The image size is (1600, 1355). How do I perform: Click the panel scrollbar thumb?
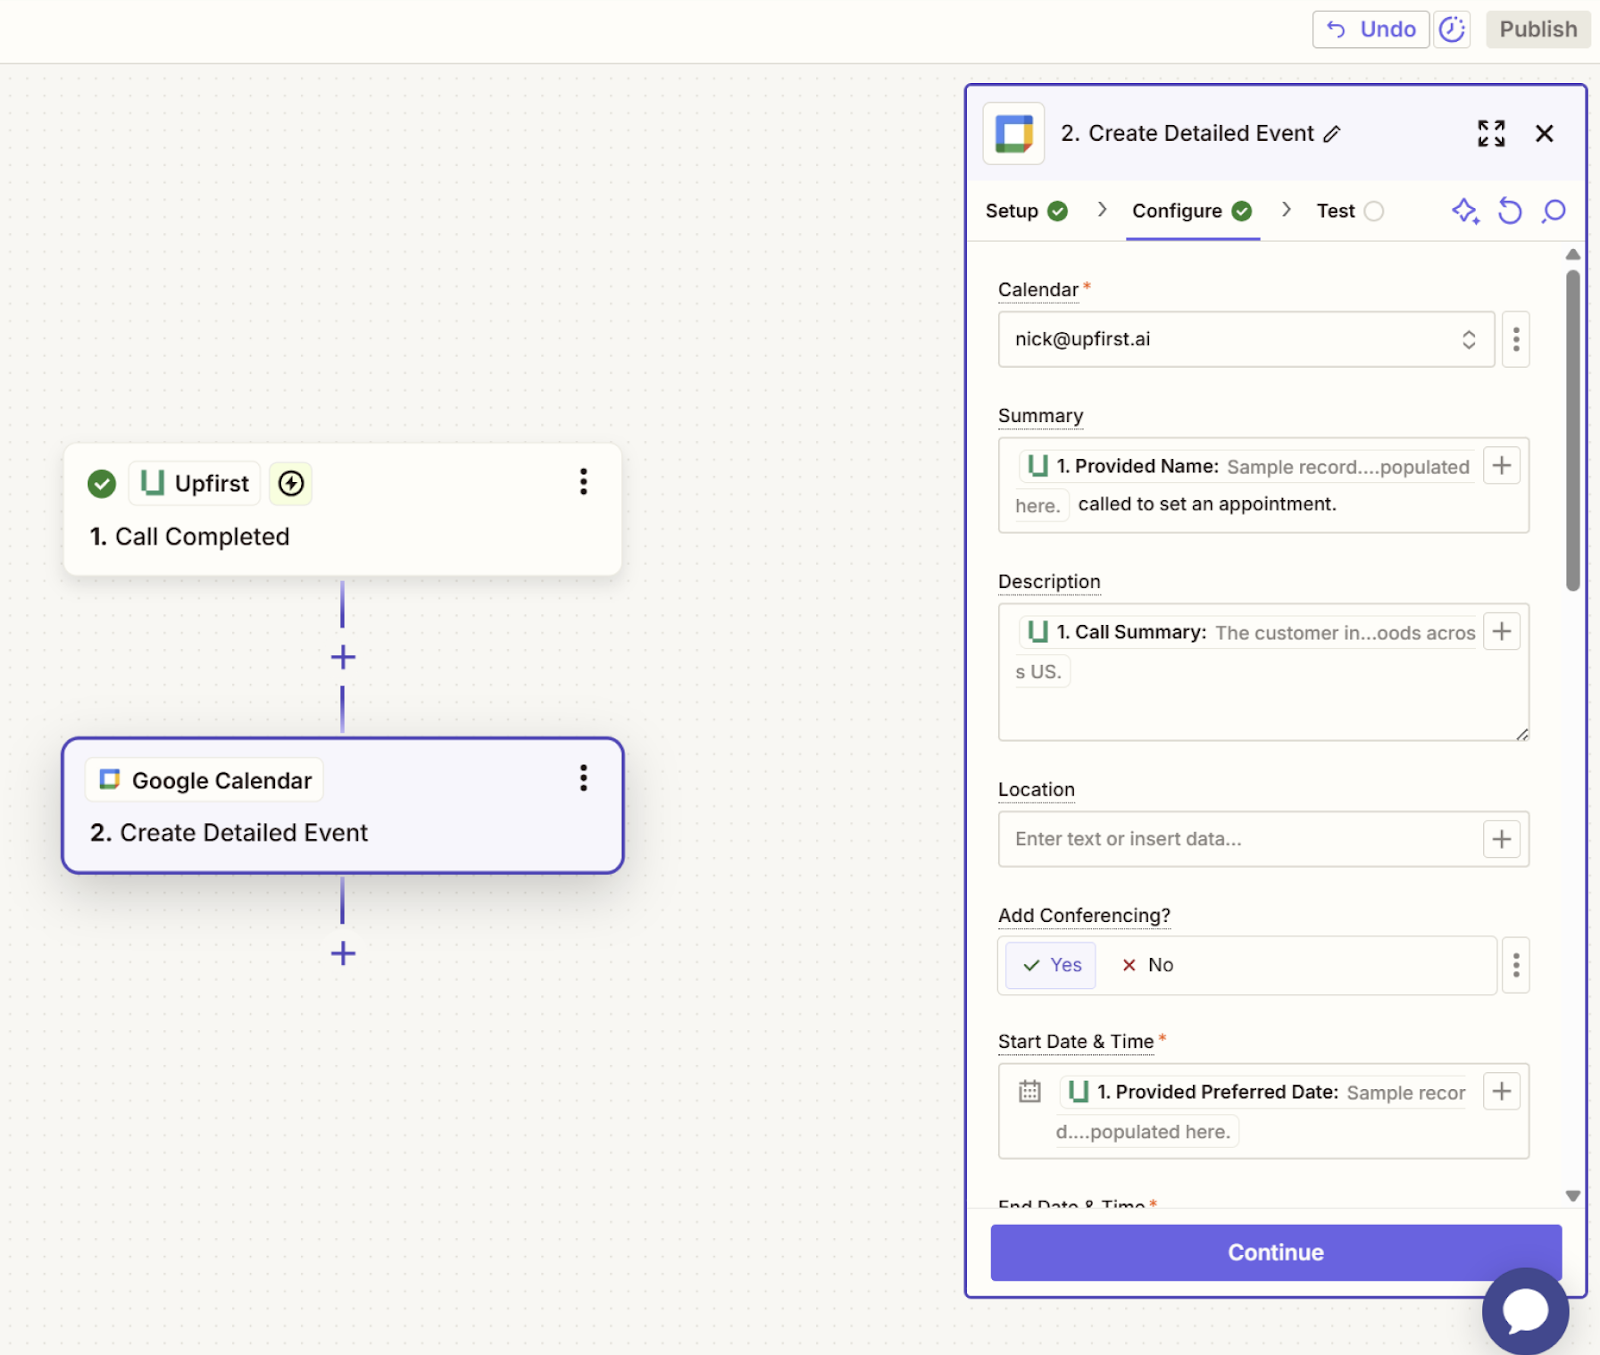point(1573,430)
